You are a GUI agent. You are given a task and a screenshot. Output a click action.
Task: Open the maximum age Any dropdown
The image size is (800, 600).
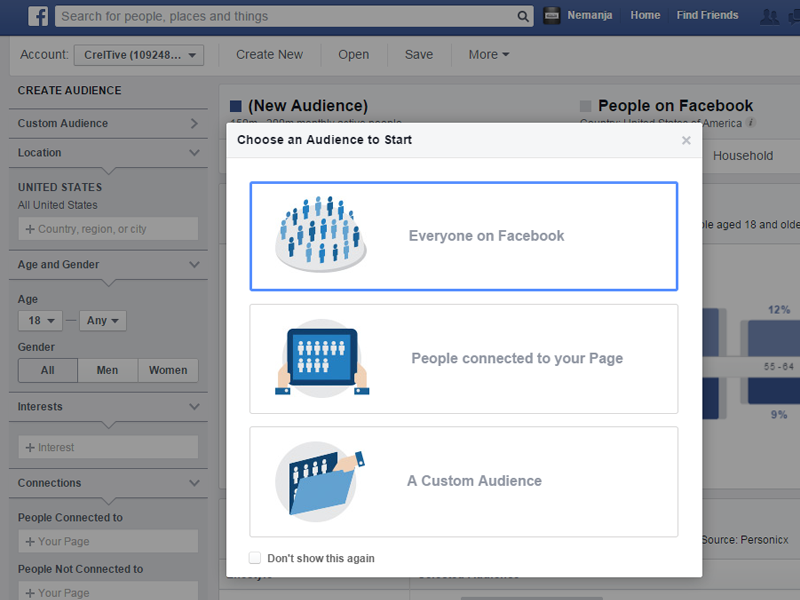point(103,320)
